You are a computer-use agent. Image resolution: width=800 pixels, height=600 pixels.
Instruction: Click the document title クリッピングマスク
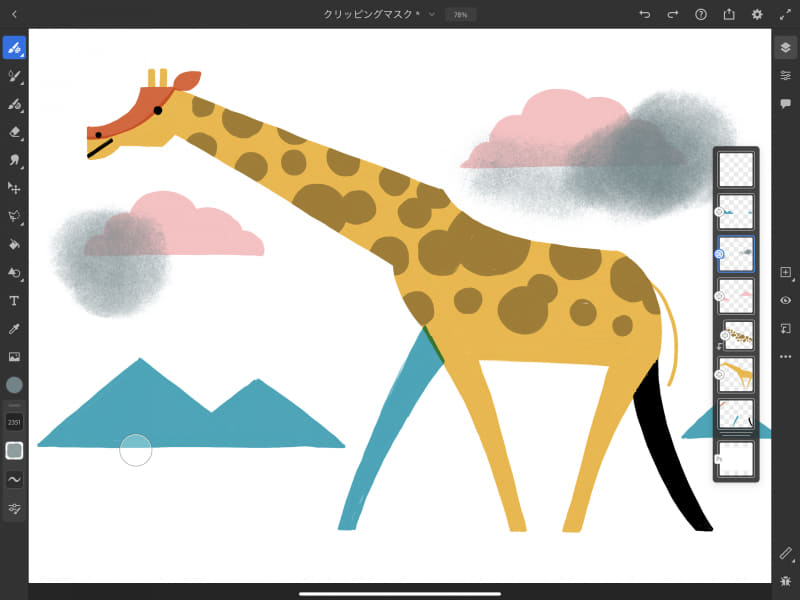(x=367, y=14)
